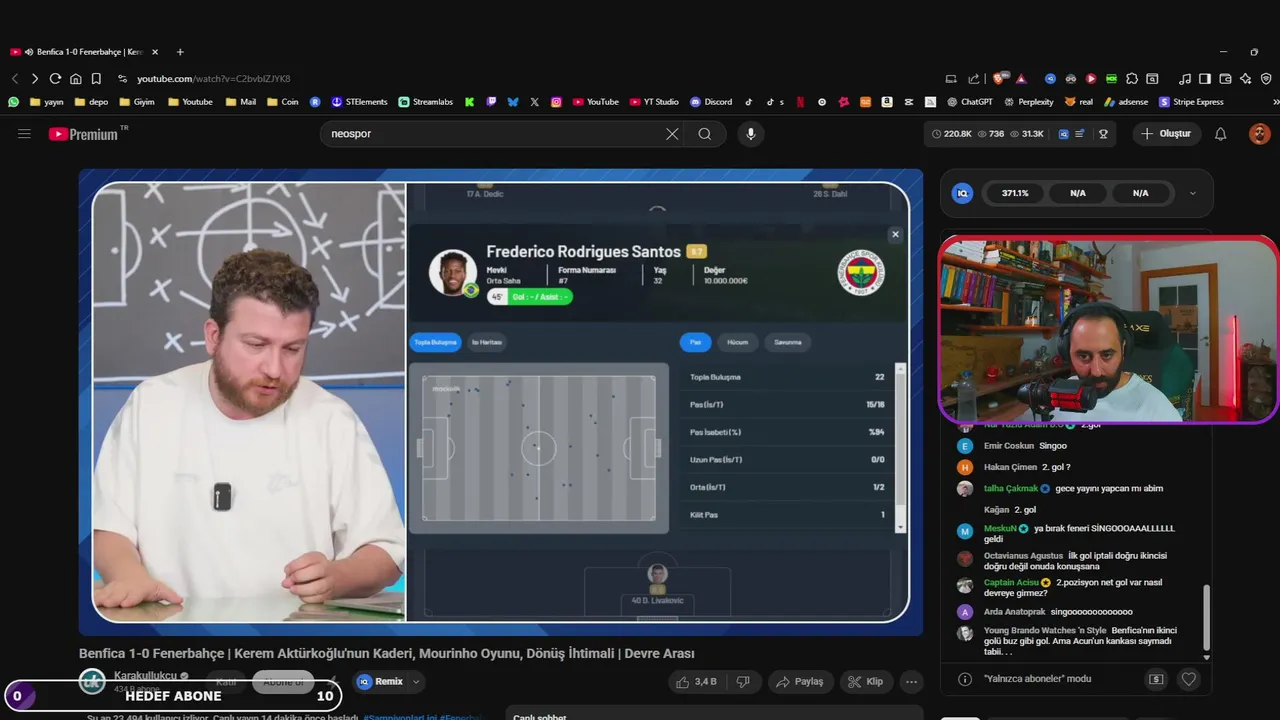
Task: Select the Topla Buluşma tab in video
Action: tap(435, 342)
